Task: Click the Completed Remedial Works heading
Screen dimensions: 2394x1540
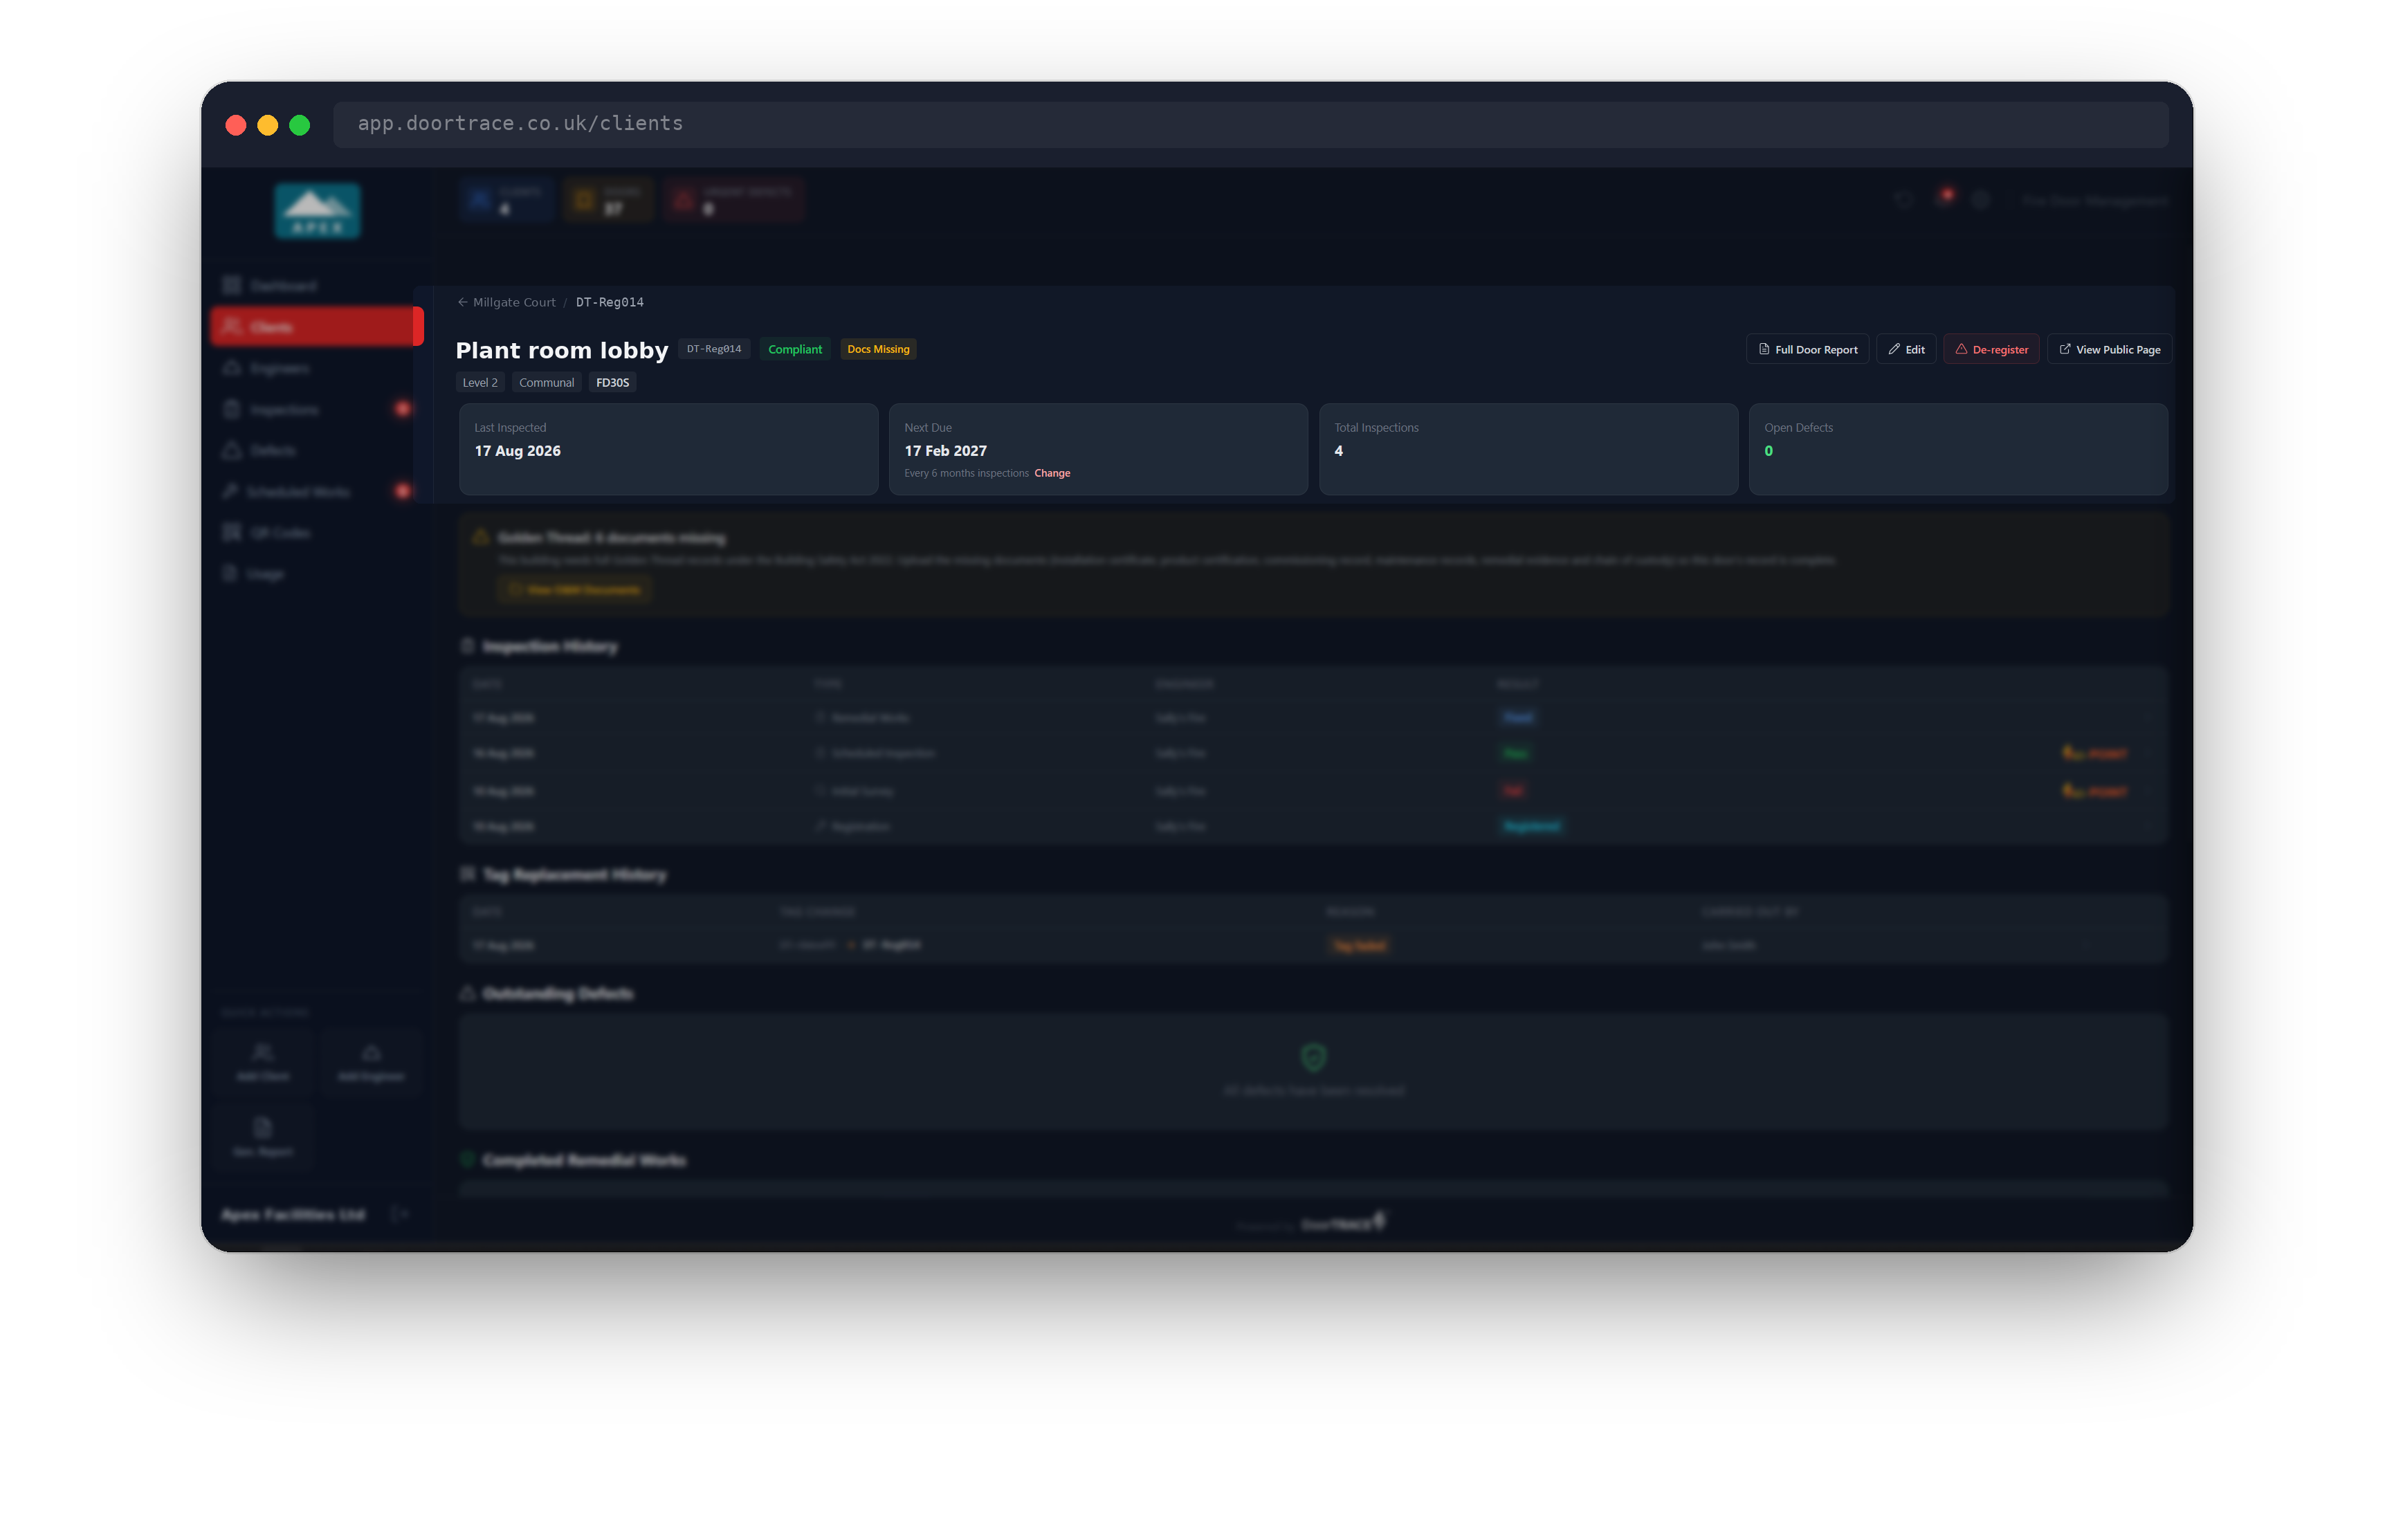Action: (584, 1160)
